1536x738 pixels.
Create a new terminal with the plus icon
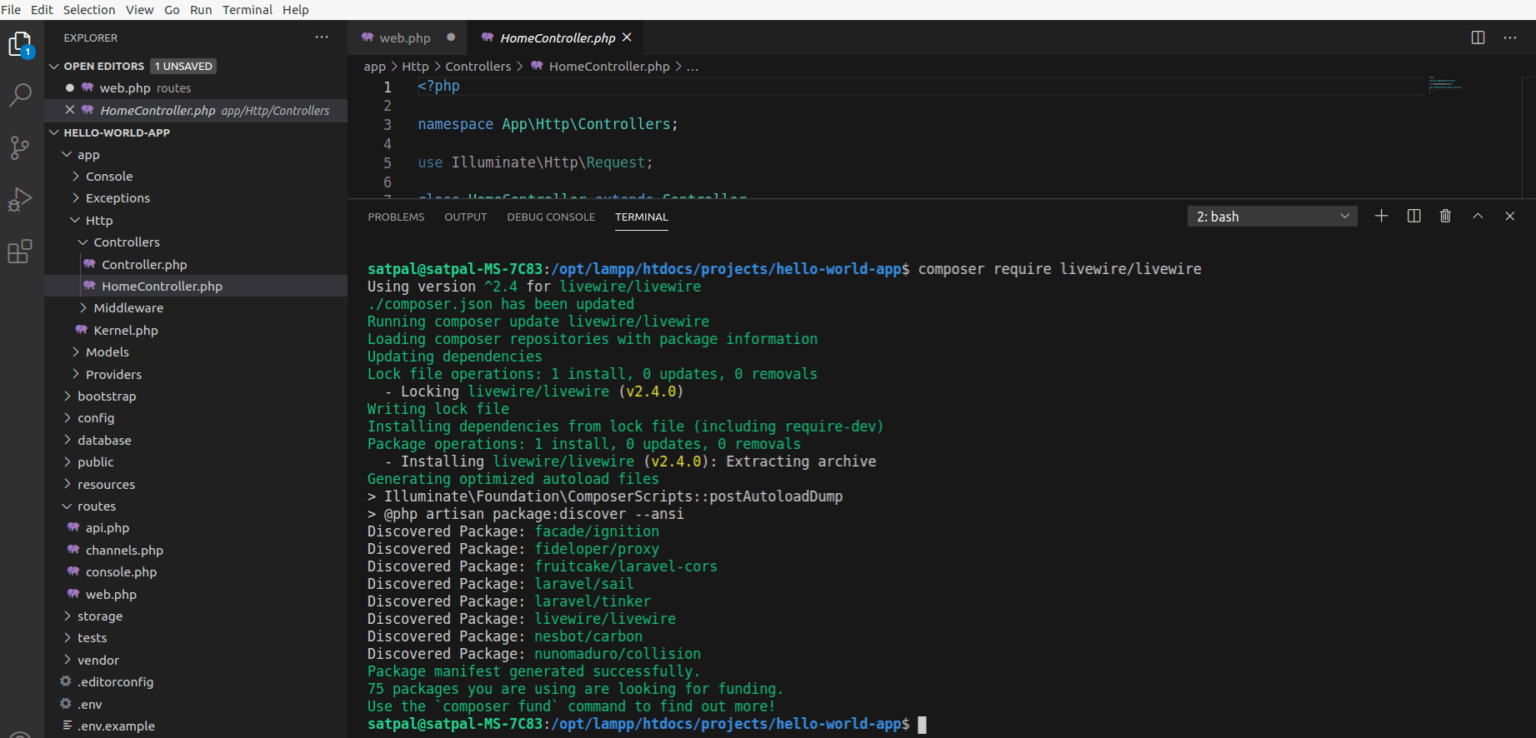click(1381, 215)
